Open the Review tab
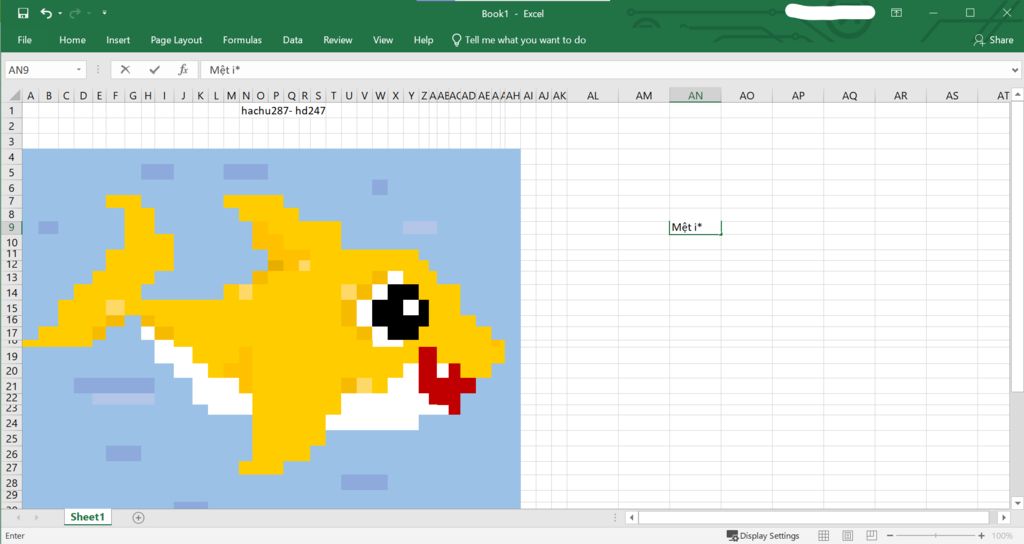Image resolution: width=1024 pixels, height=544 pixels. 338,40
